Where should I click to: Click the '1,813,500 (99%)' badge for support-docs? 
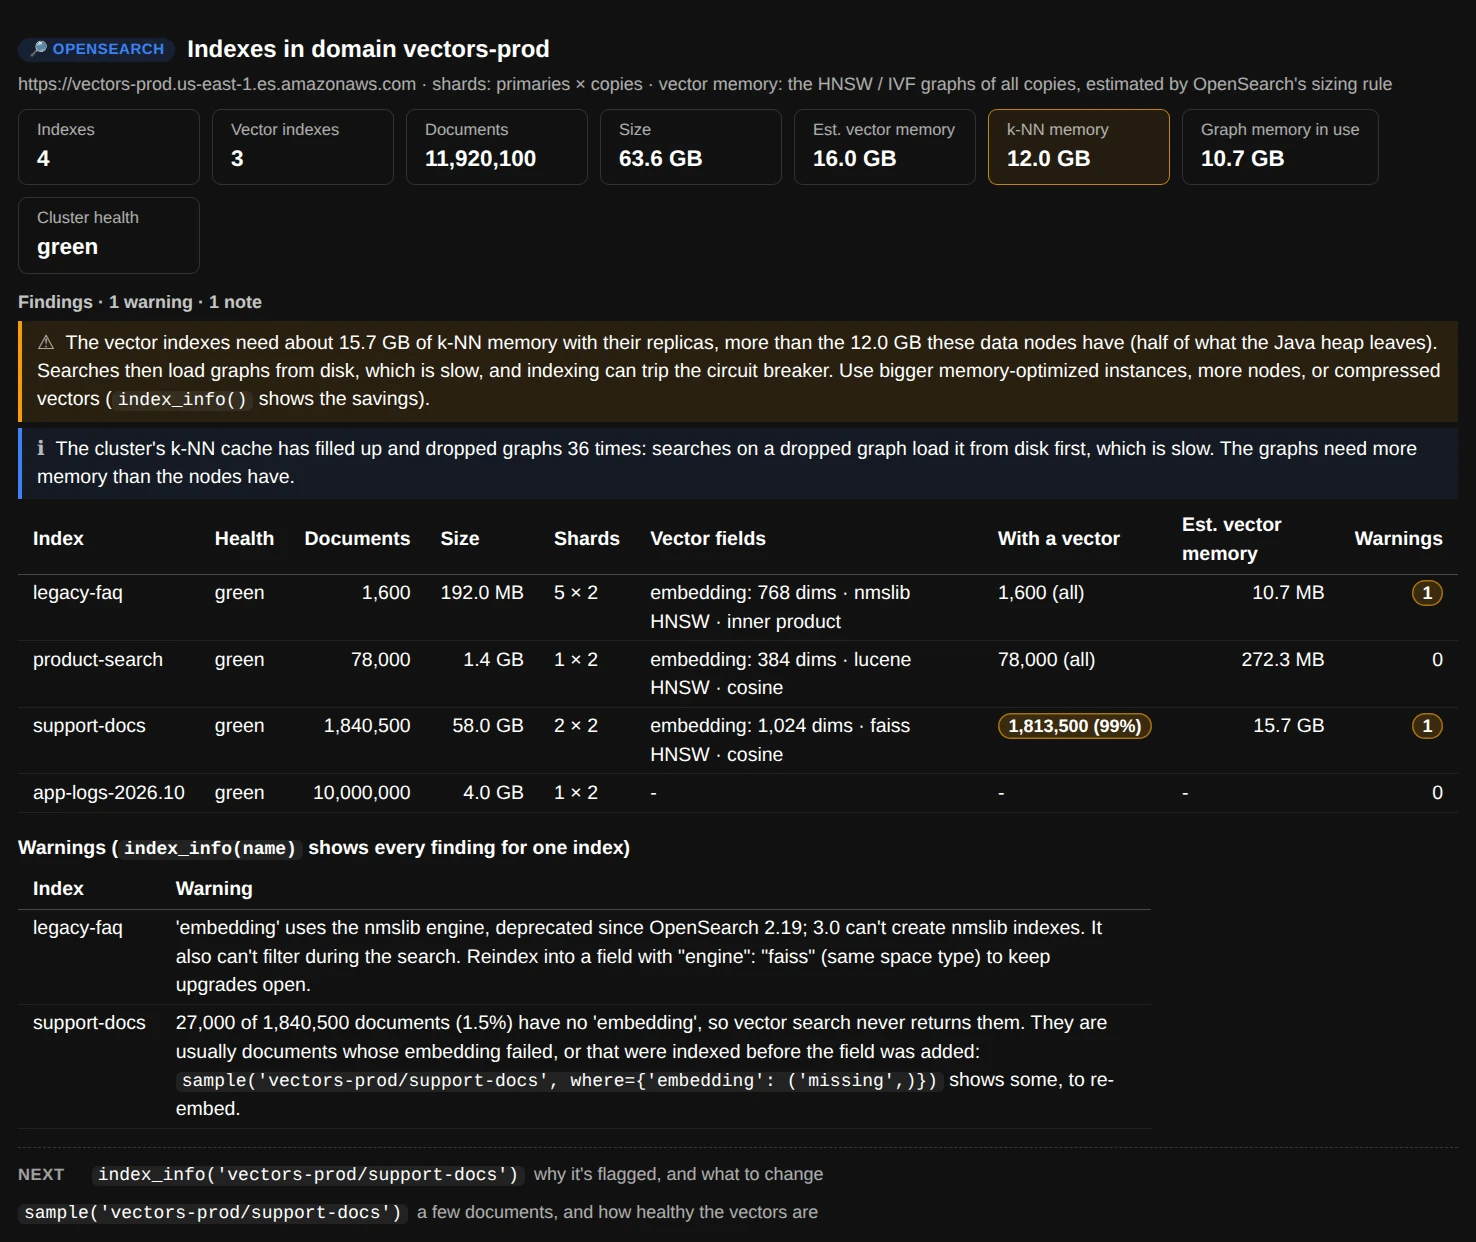(x=1075, y=726)
